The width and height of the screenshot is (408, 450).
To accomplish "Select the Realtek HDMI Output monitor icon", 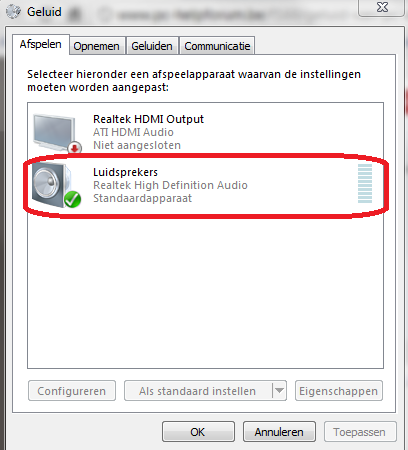I will pyautogui.click(x=54, y=132).
